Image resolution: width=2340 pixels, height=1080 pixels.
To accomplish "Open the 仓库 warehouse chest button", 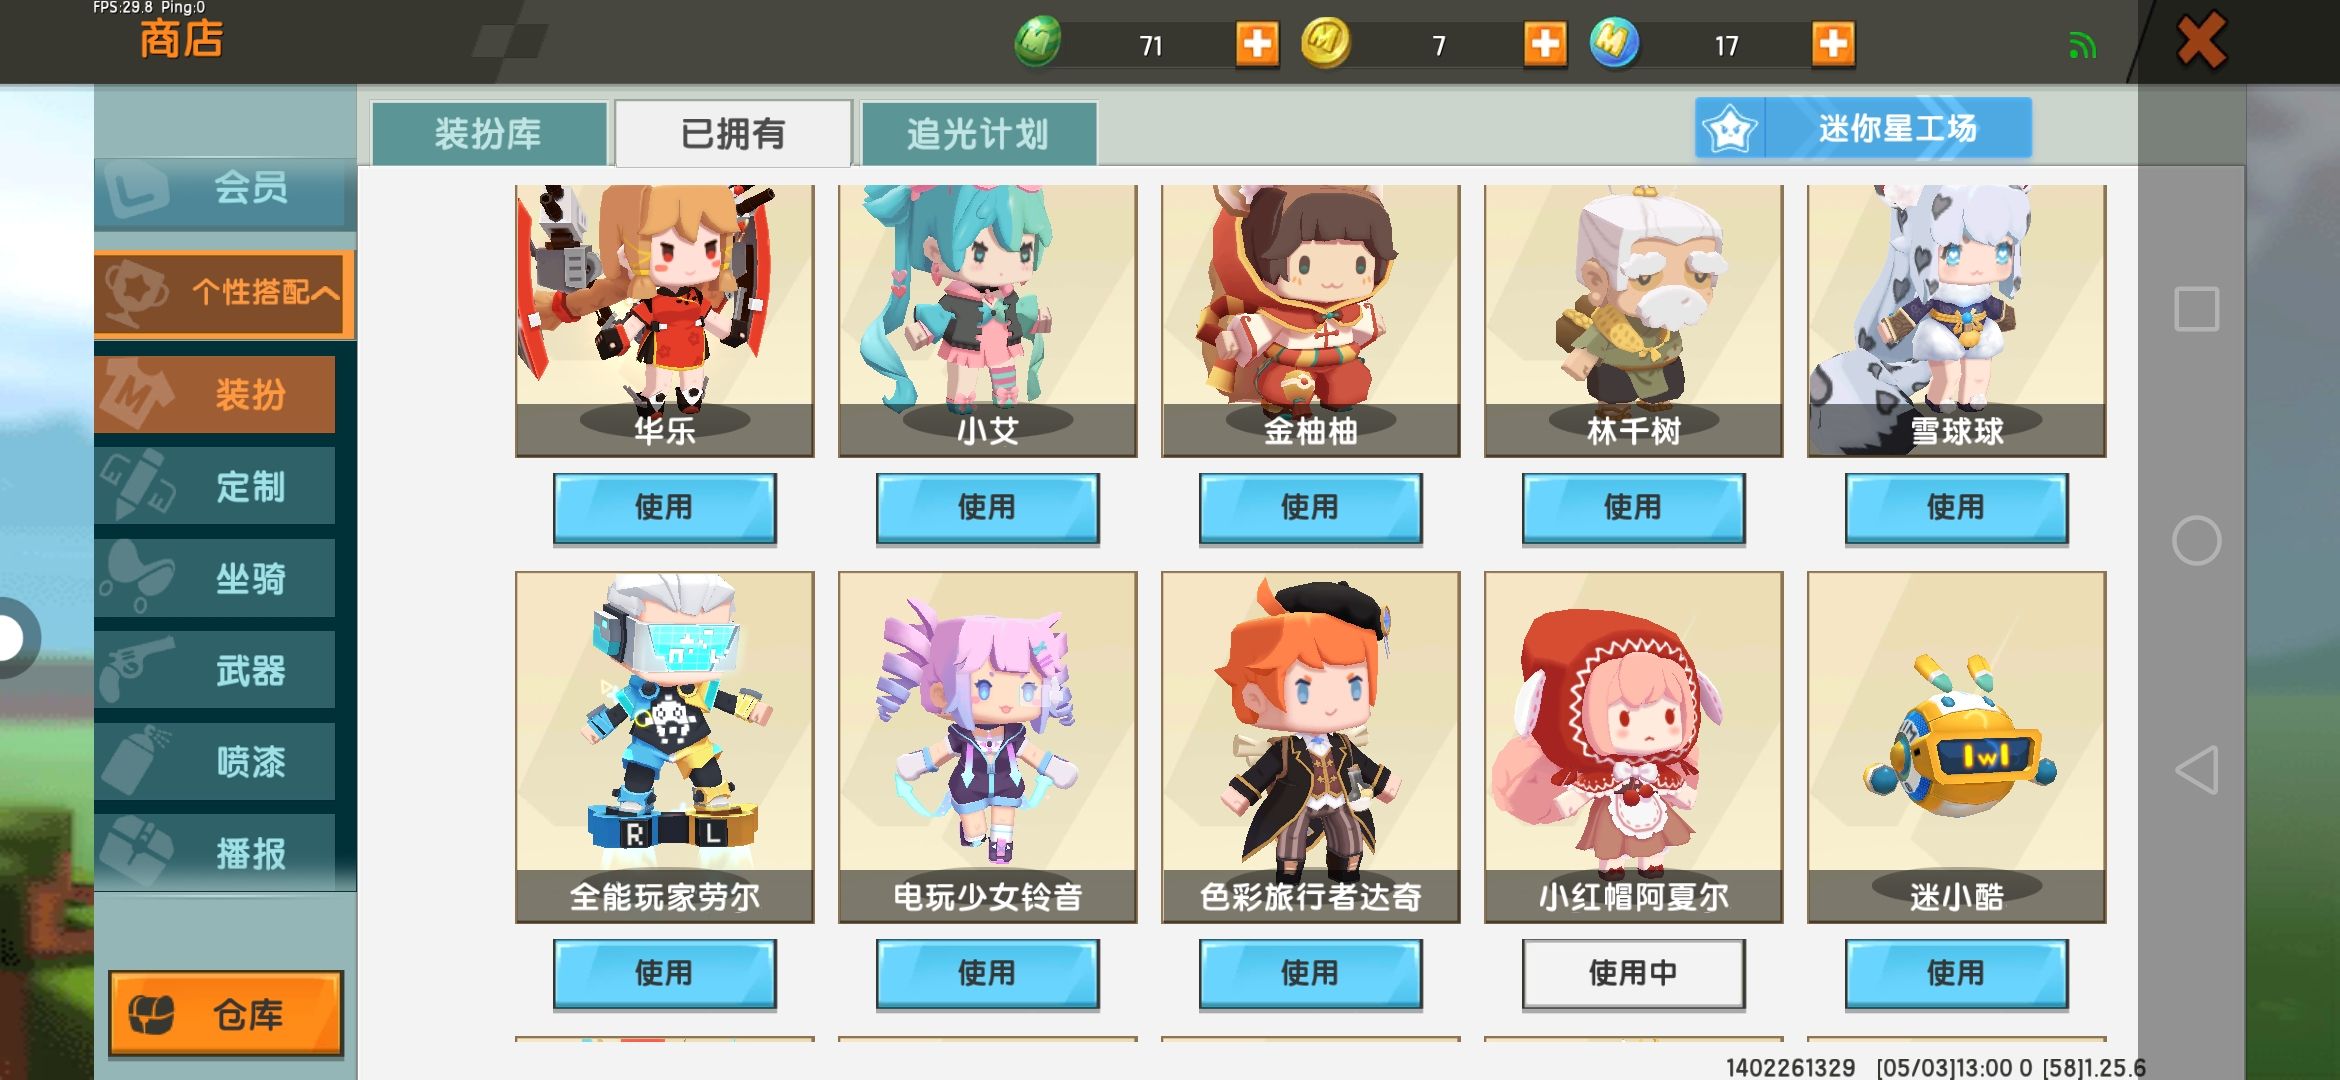I will [226, 1014].
